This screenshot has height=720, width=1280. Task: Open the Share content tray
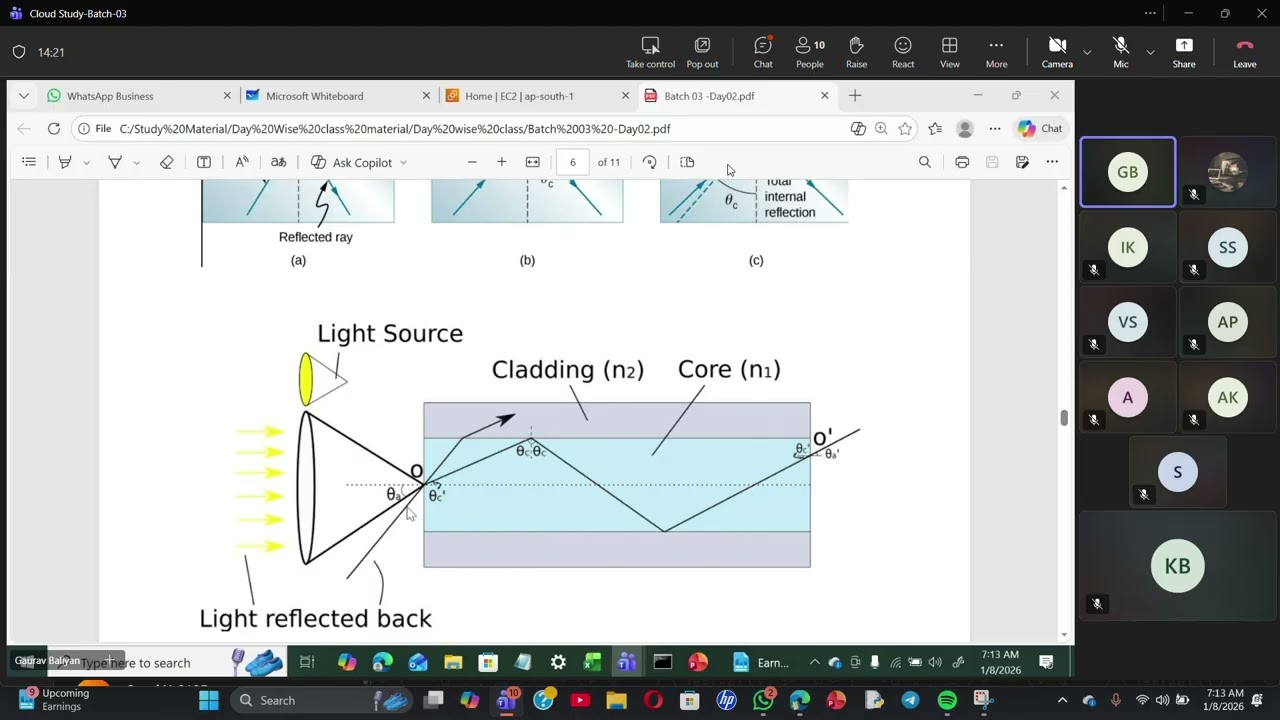(1184, 52)
